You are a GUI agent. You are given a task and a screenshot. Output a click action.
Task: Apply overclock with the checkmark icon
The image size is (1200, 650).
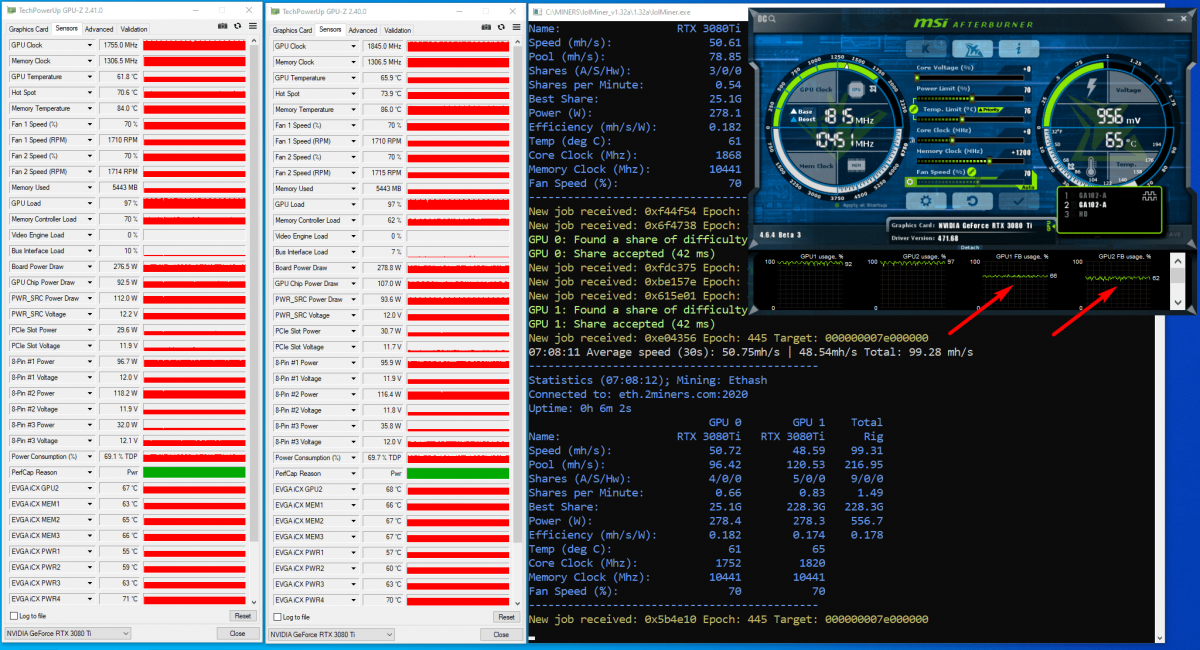(1017, 201)
